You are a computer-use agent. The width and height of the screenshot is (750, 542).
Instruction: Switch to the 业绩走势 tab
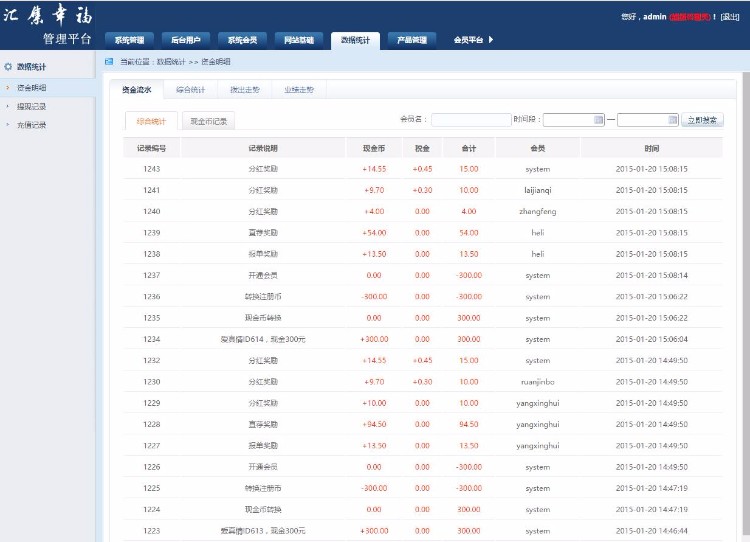(x=299, y=89)
